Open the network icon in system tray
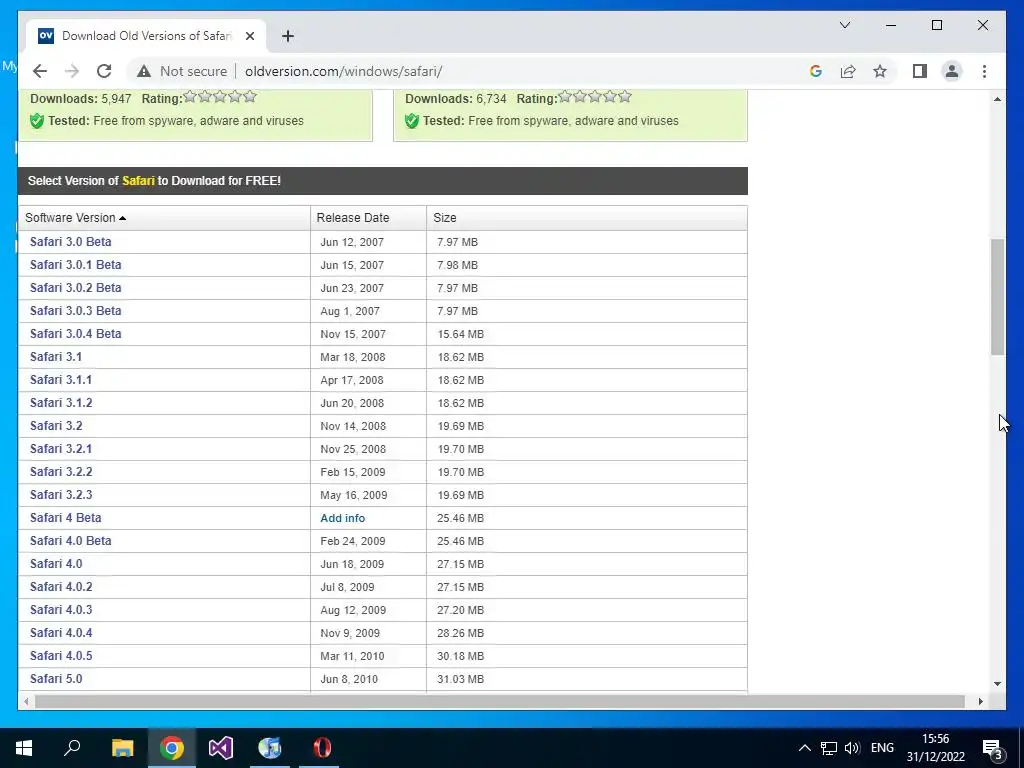Viewport: 1024px width, 768px height. click(x=829, y=748)
